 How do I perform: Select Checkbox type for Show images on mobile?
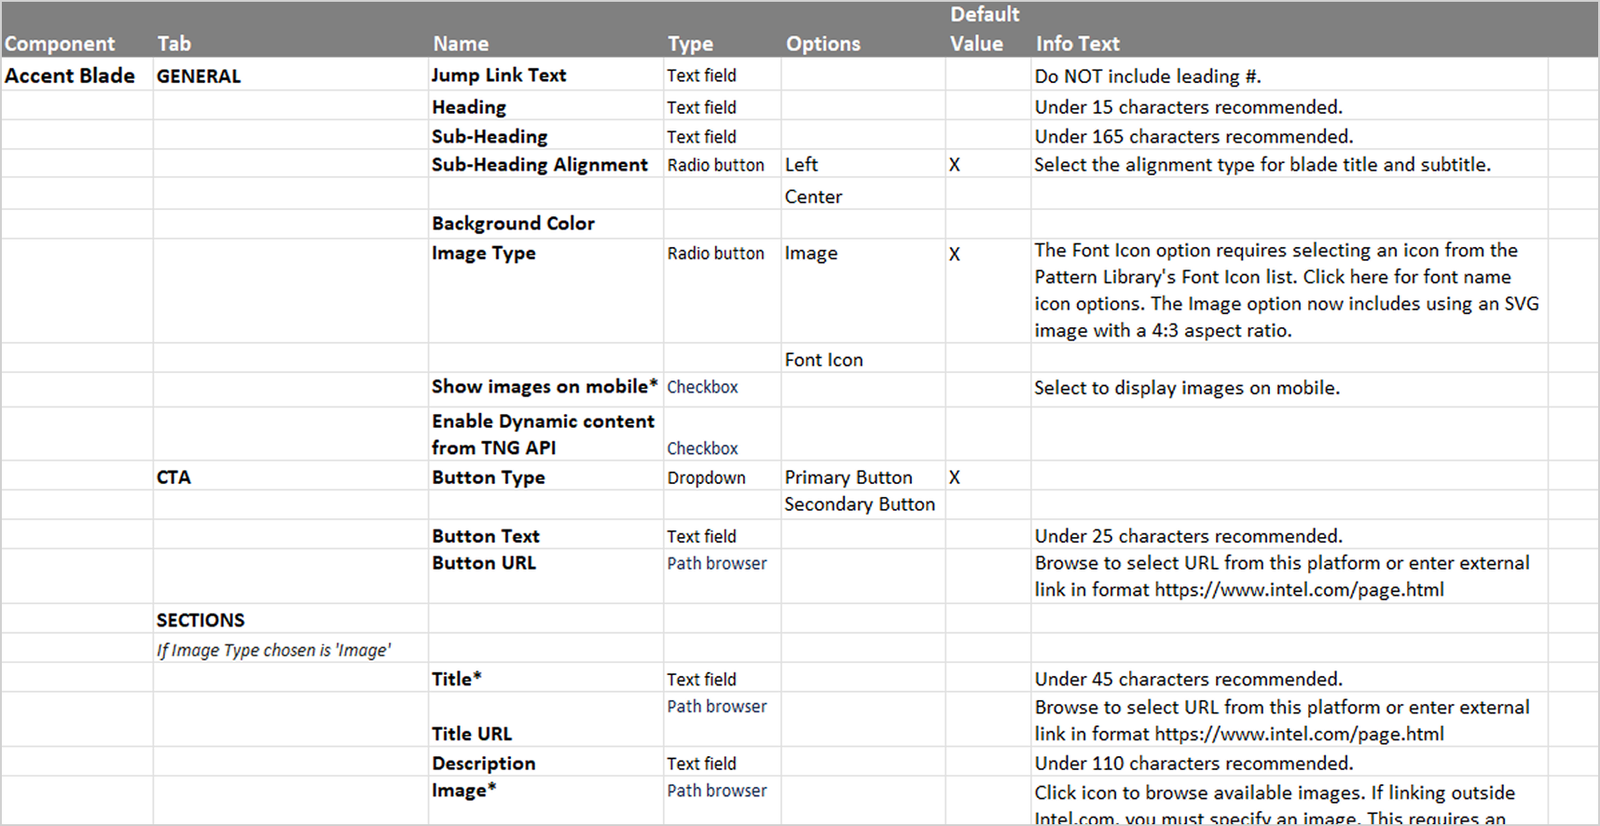[702, 387]
